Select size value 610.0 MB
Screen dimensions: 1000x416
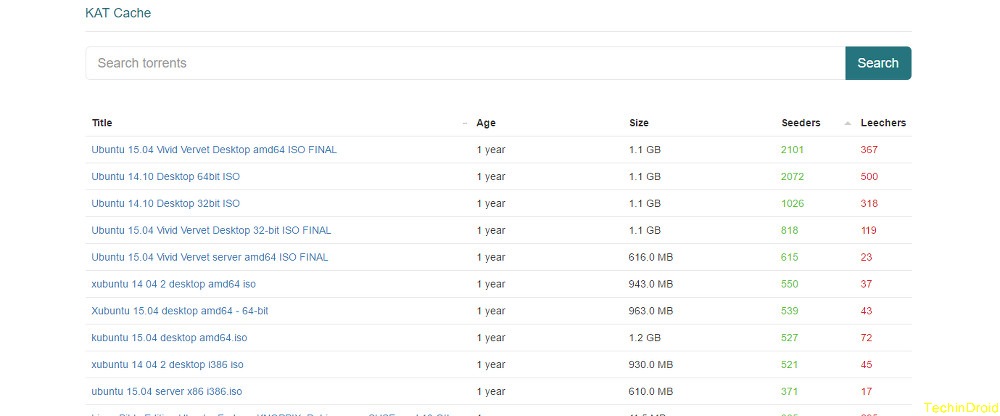click(x=651, y=392)
